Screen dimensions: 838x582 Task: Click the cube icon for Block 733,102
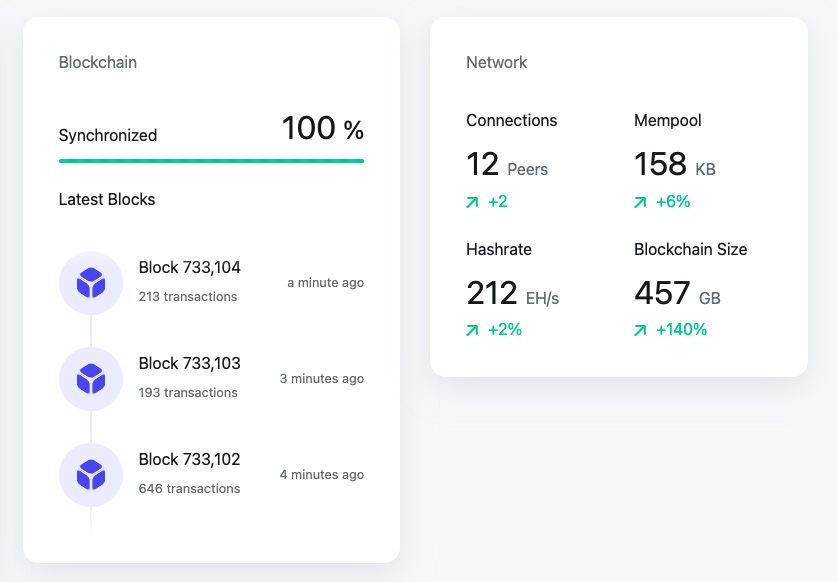91,475
